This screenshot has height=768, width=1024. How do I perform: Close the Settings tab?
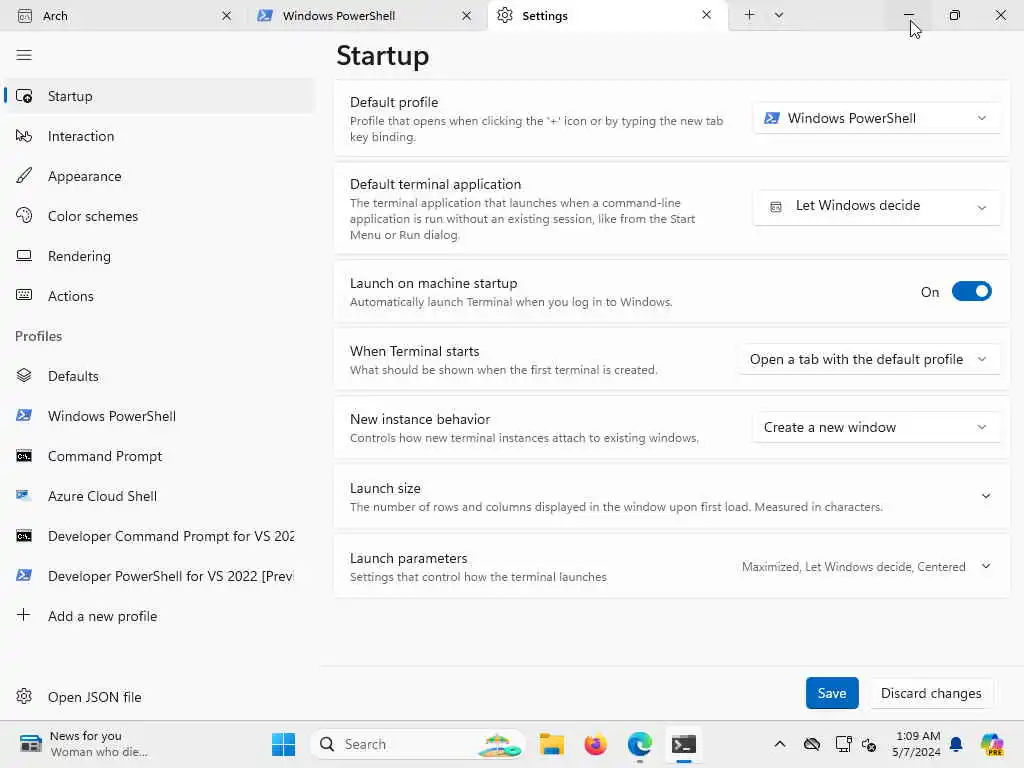(x=707, y=15)
